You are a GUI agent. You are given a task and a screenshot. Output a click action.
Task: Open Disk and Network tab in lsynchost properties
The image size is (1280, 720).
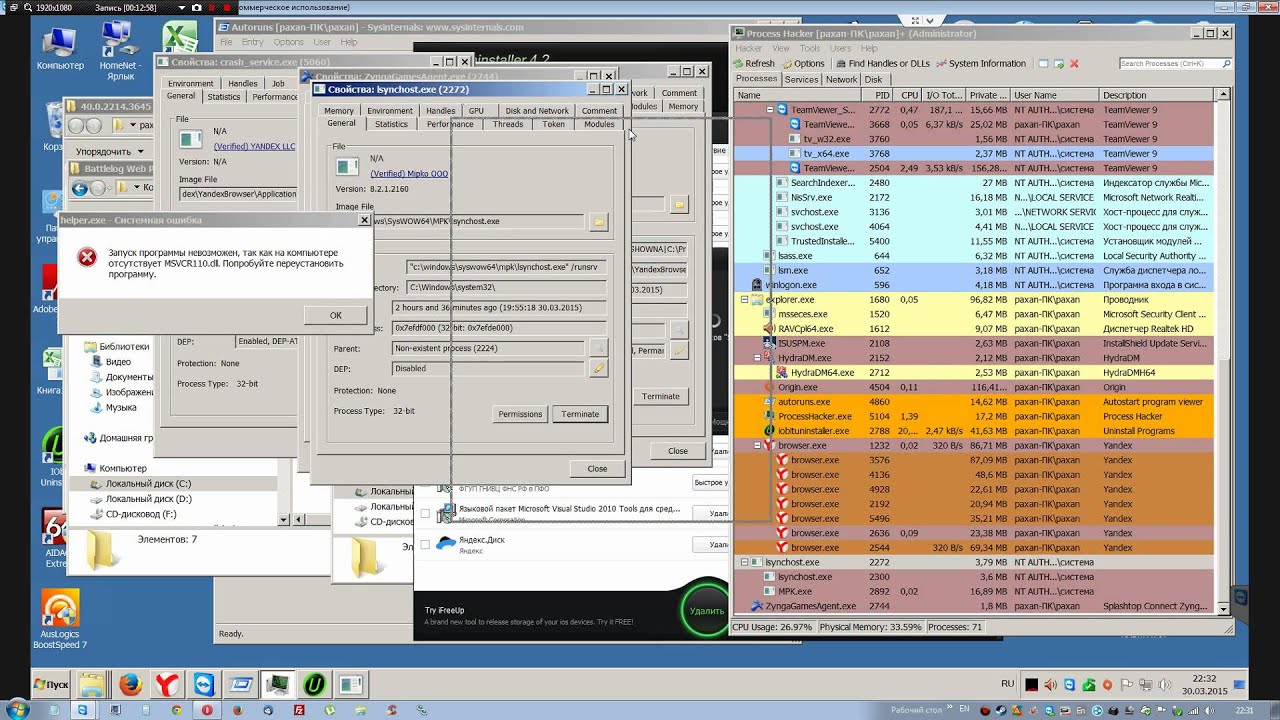coord(537,111)
